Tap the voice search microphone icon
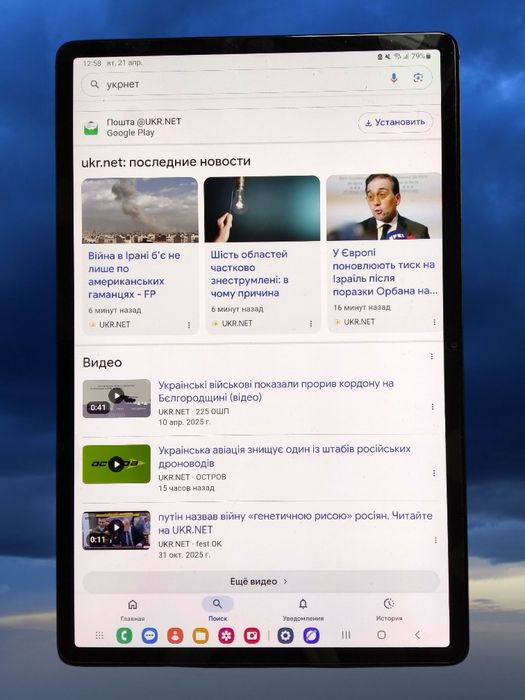Screen dimensions: 525x700 pos(394,78)
